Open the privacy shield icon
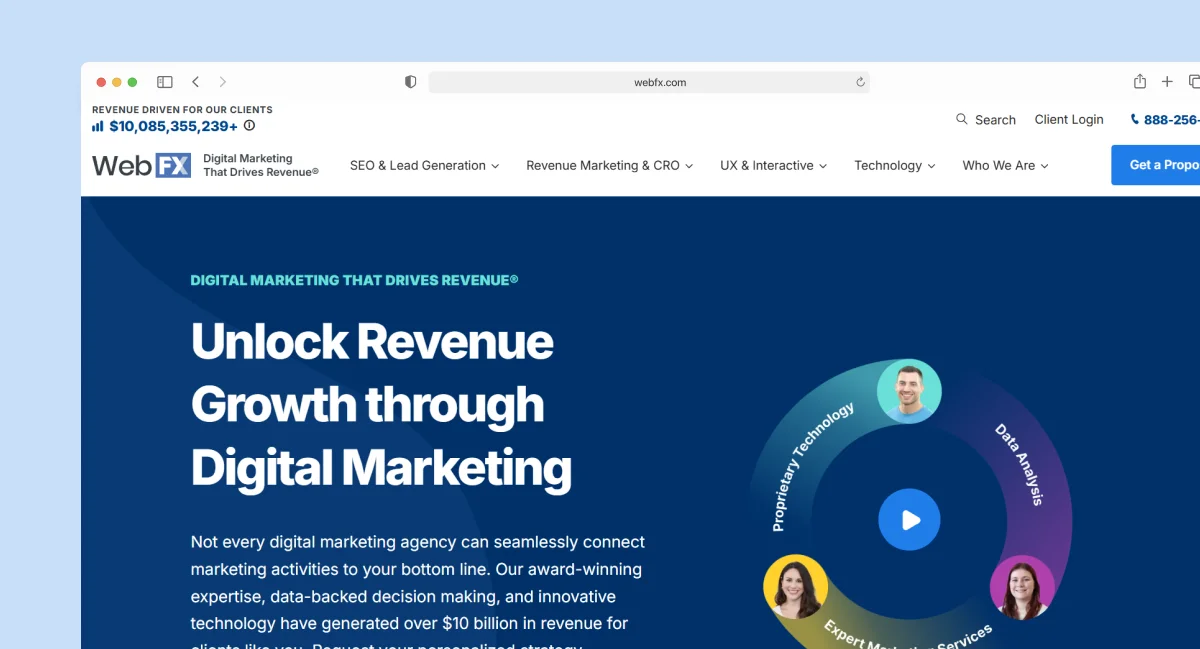The height and width of the screenshot is (649, 1200). [x=410, y=82]
